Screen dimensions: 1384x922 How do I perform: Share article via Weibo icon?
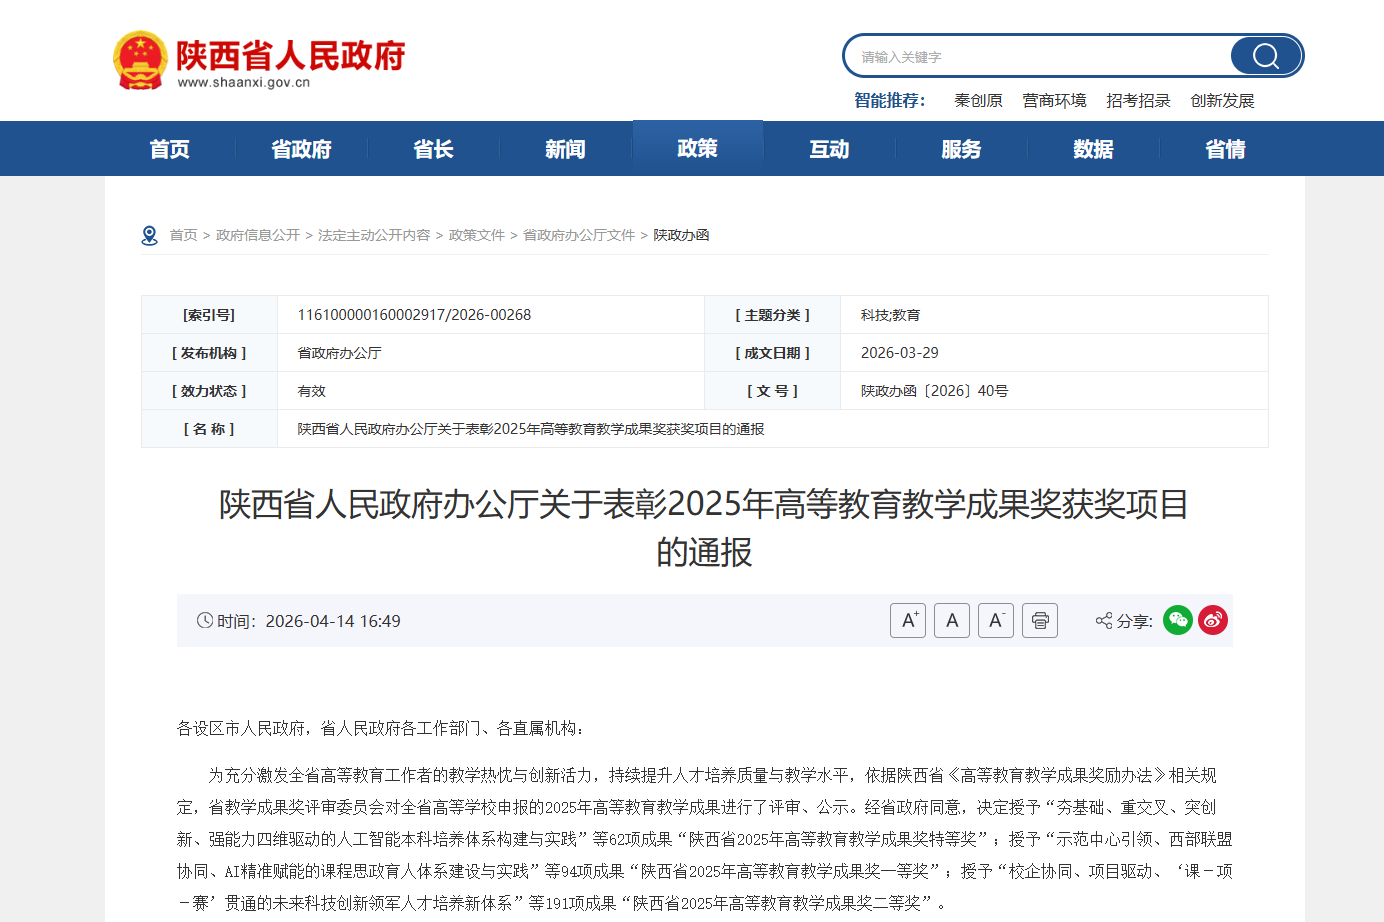click(x=1213, y=620)
